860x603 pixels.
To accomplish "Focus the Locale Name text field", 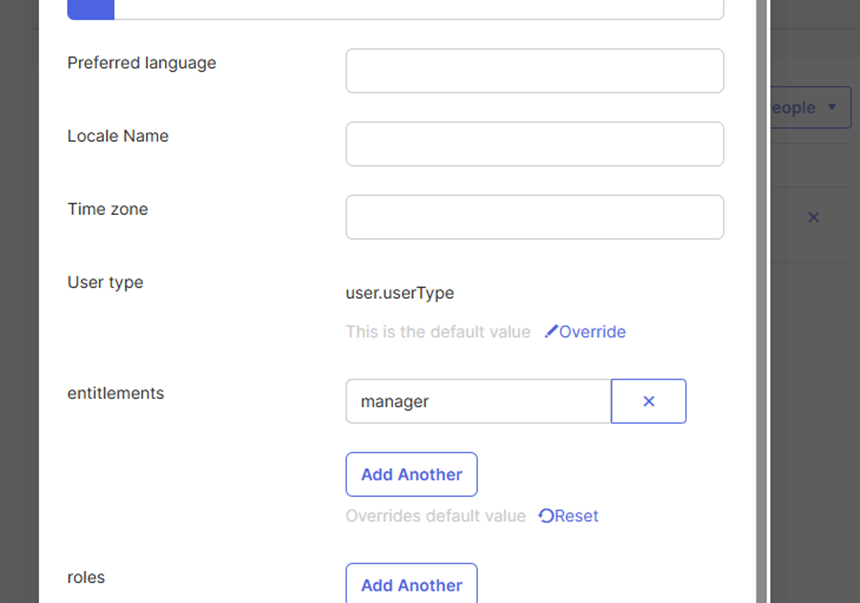I will pyautogui.click(x=534, y=144).
